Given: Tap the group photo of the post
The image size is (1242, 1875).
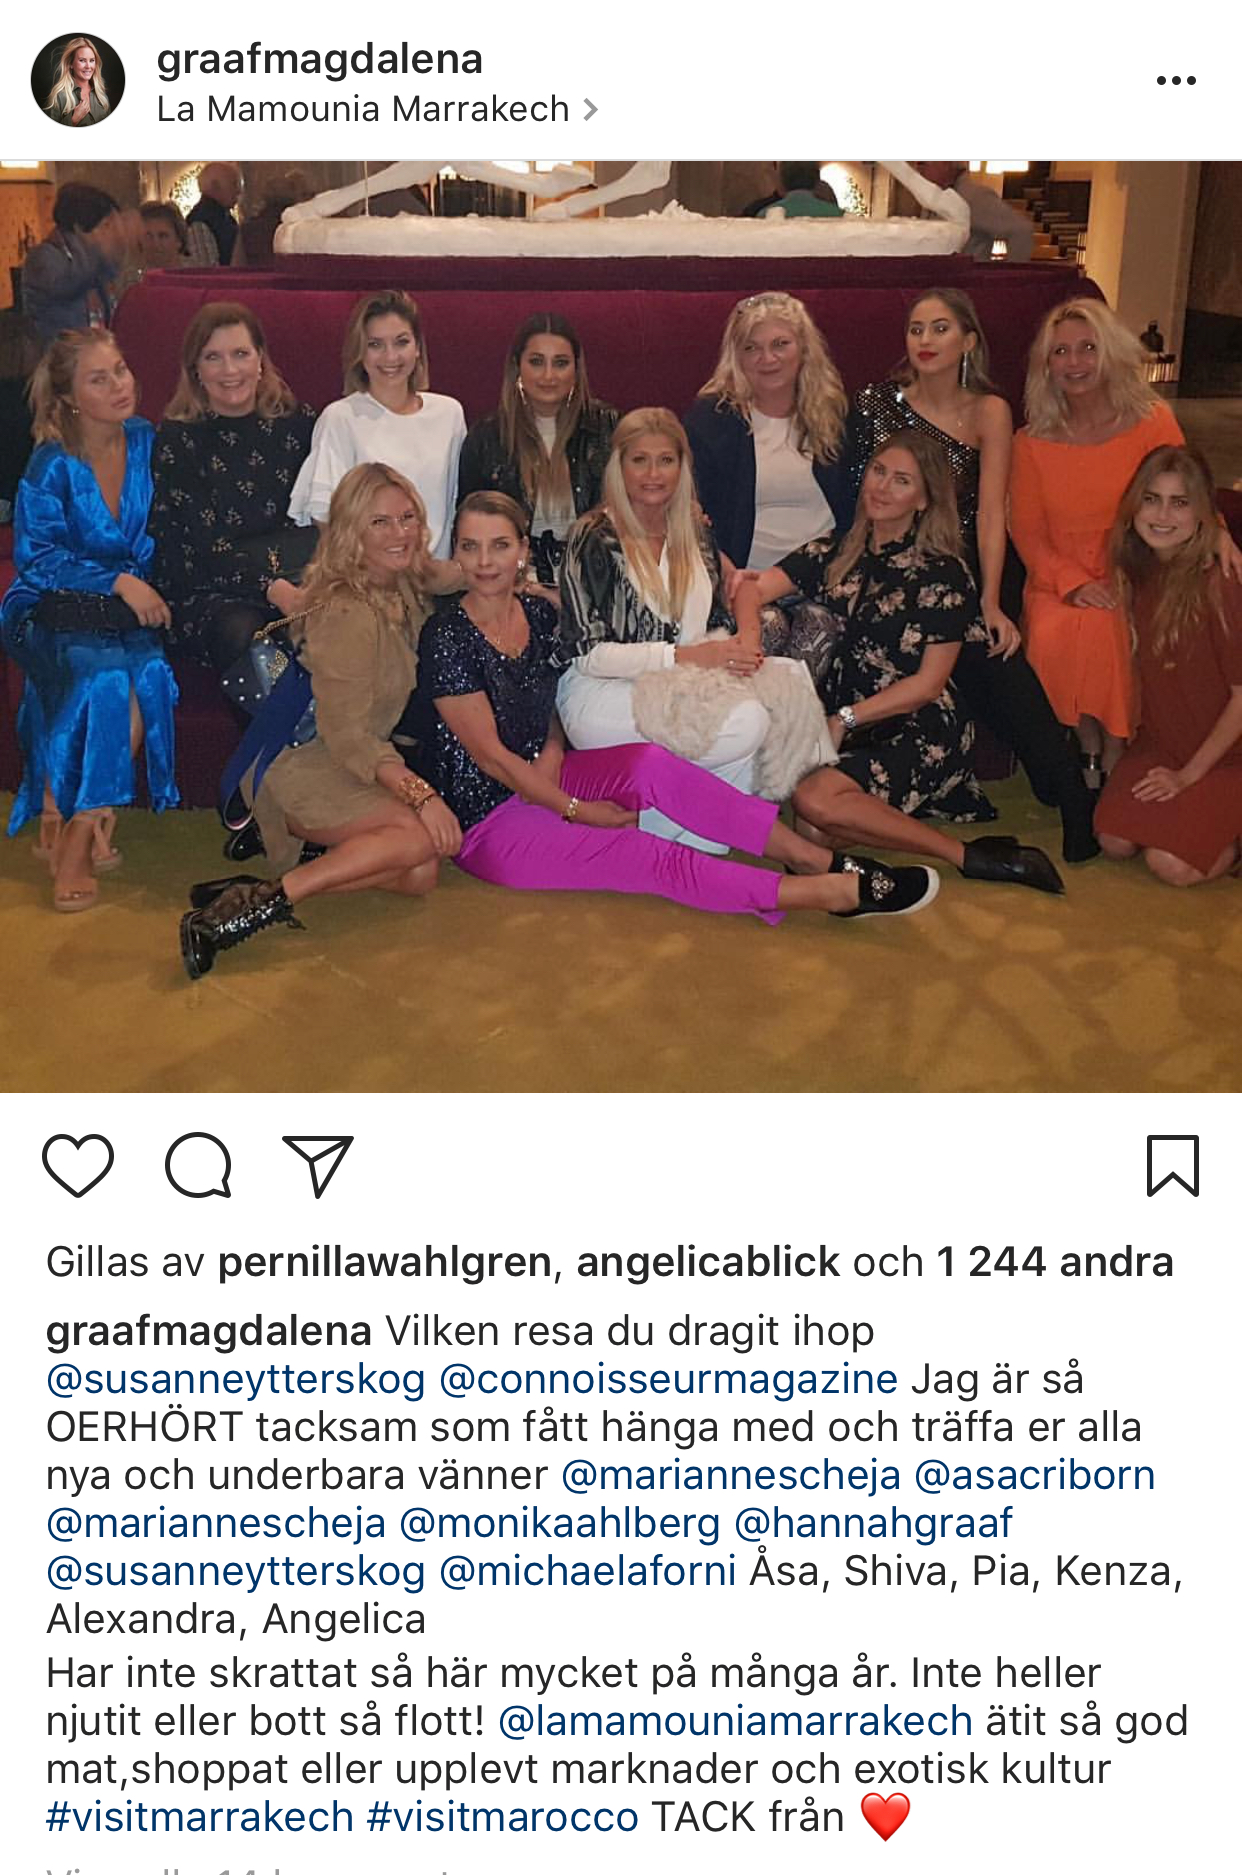Looking at the screenshot, I should pyautogui.click(x=621, y=627).
